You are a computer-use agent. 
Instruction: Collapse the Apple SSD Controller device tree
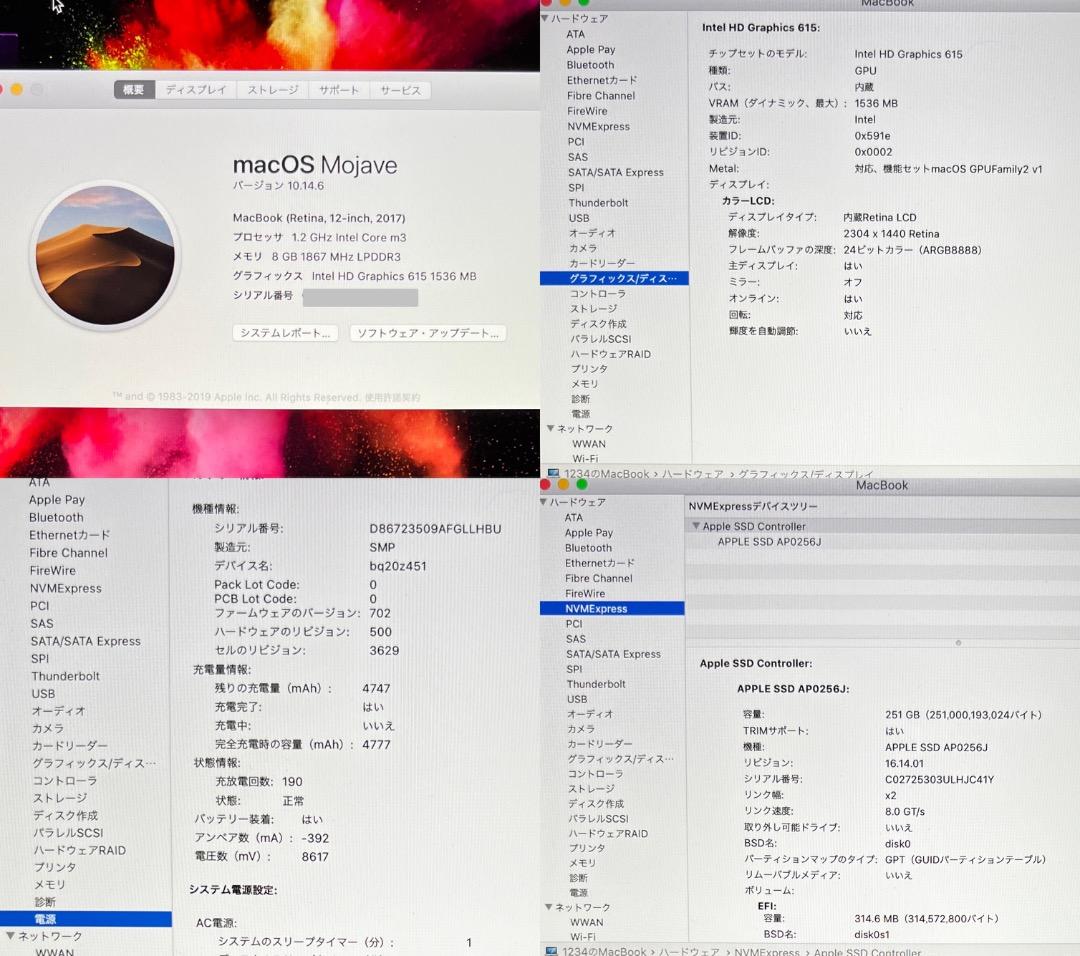point(696,526)
